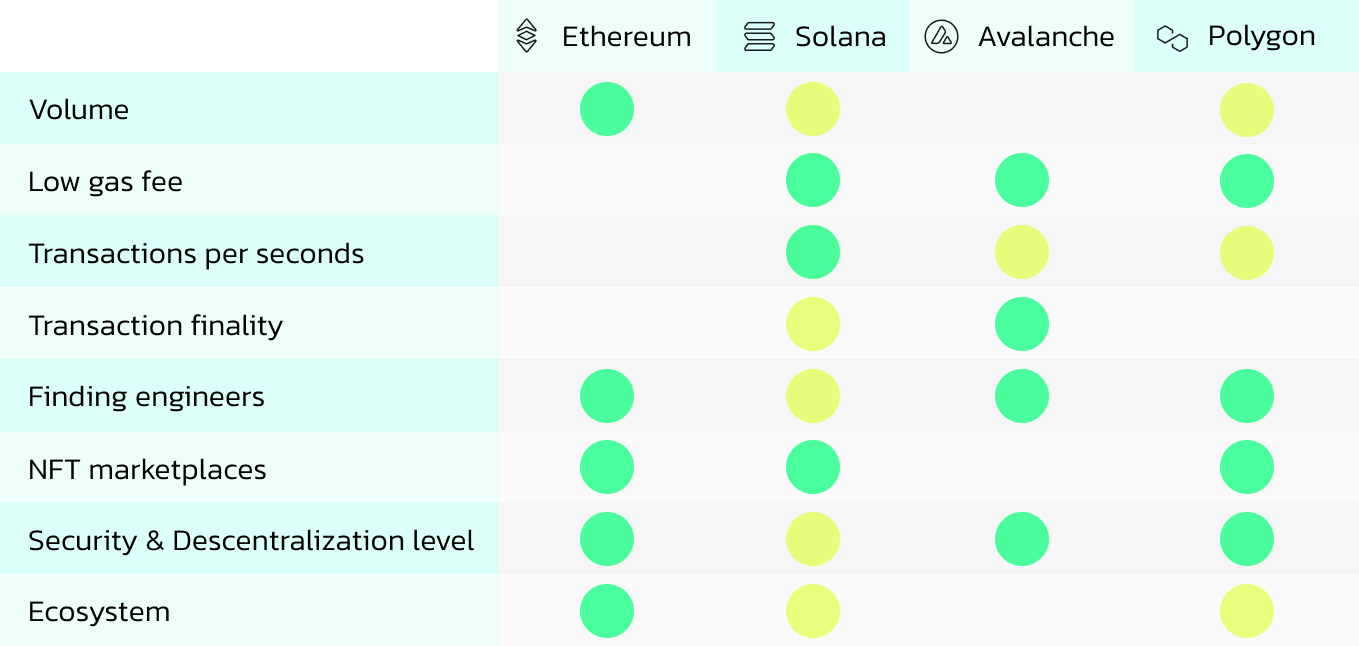
Task: Click the Low gas fee row label
Action: click(105, 182)
